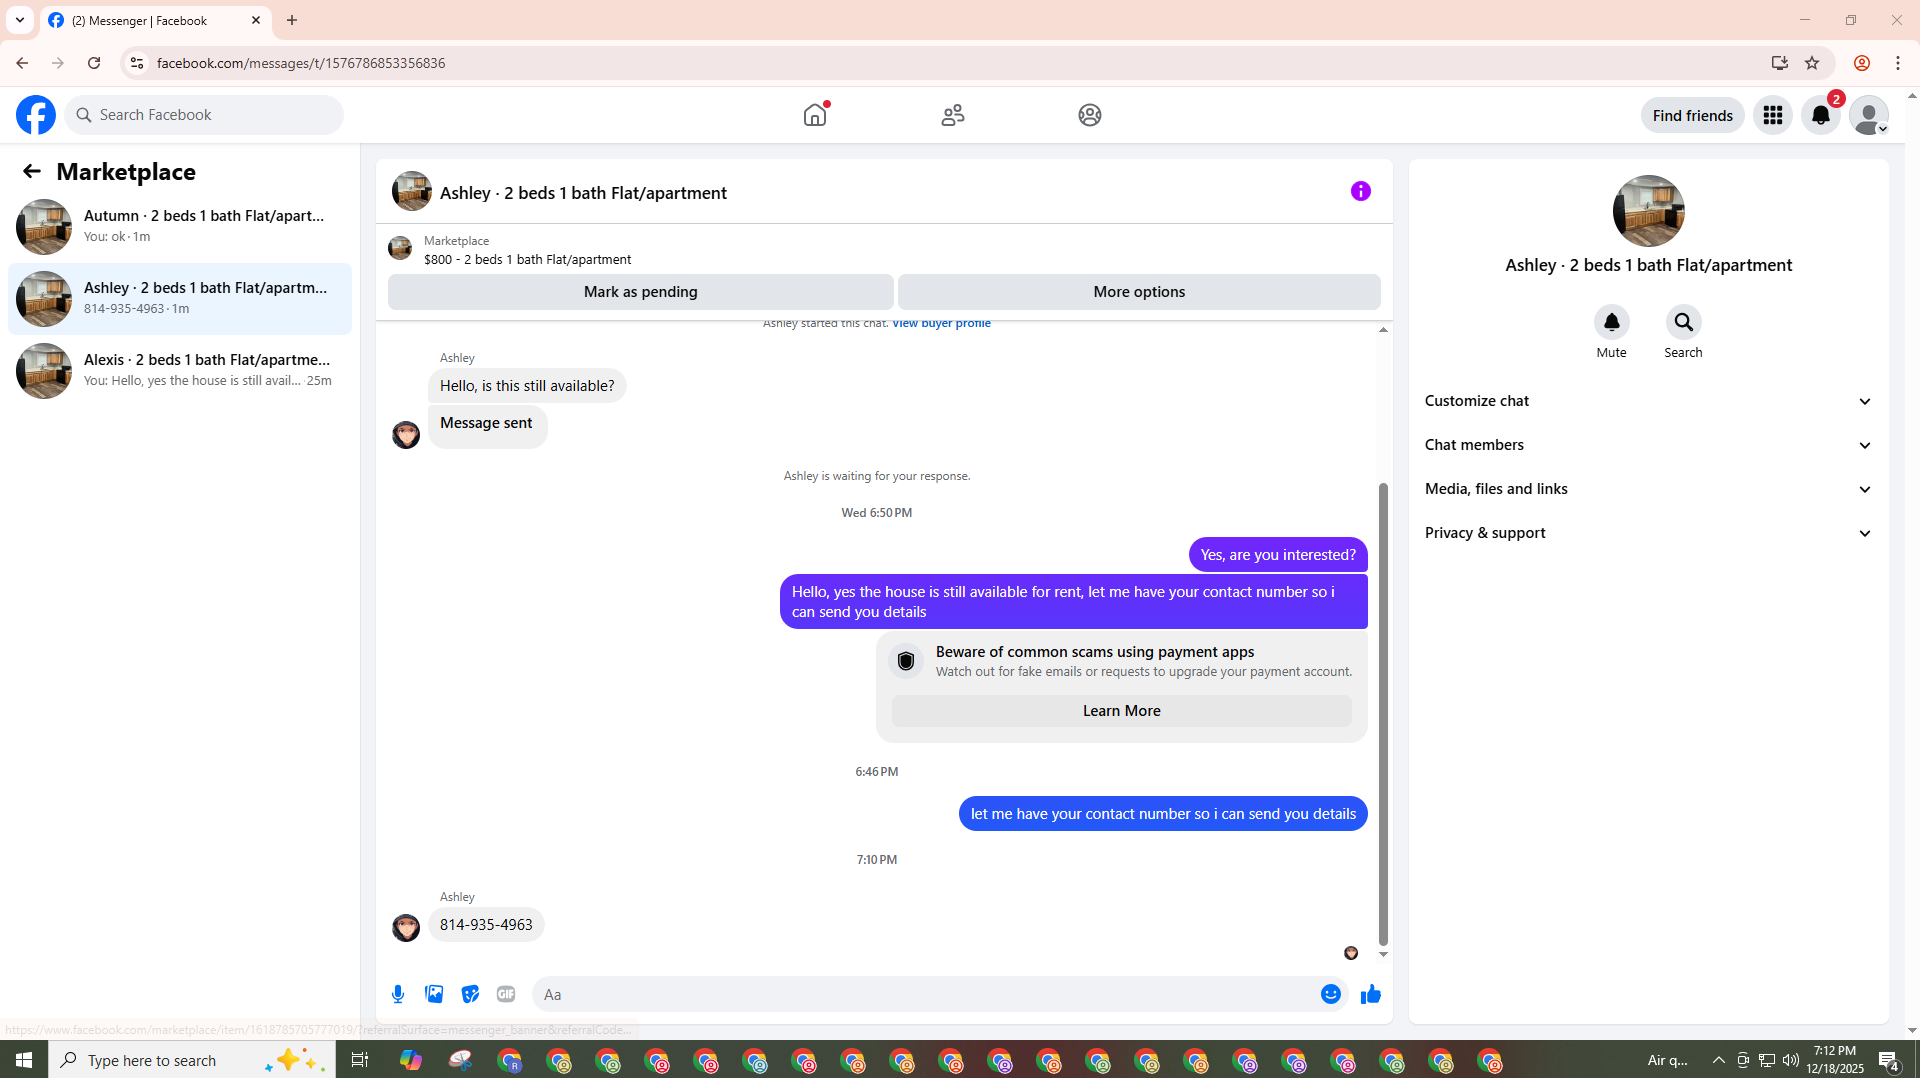Open the Chrome three-dot menu
The width and height of the screenshot is (1920, 1078).
click(x=1898, y=63)
